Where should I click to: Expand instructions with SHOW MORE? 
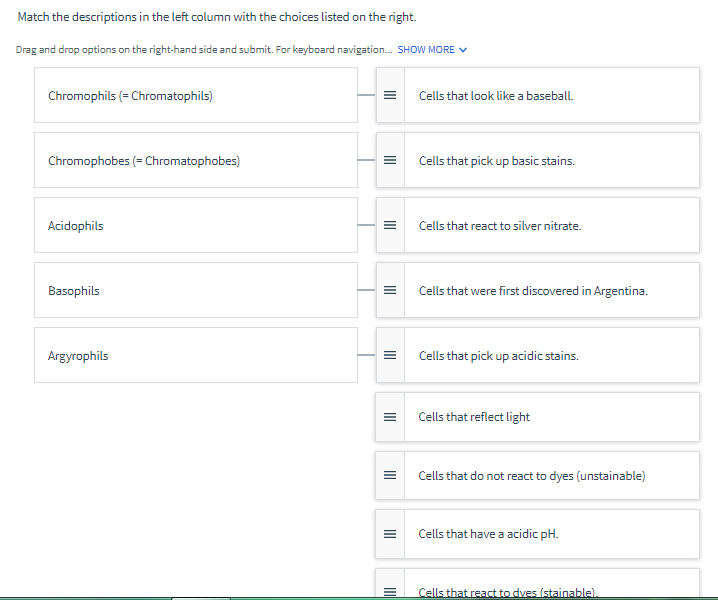pos(432,49)
